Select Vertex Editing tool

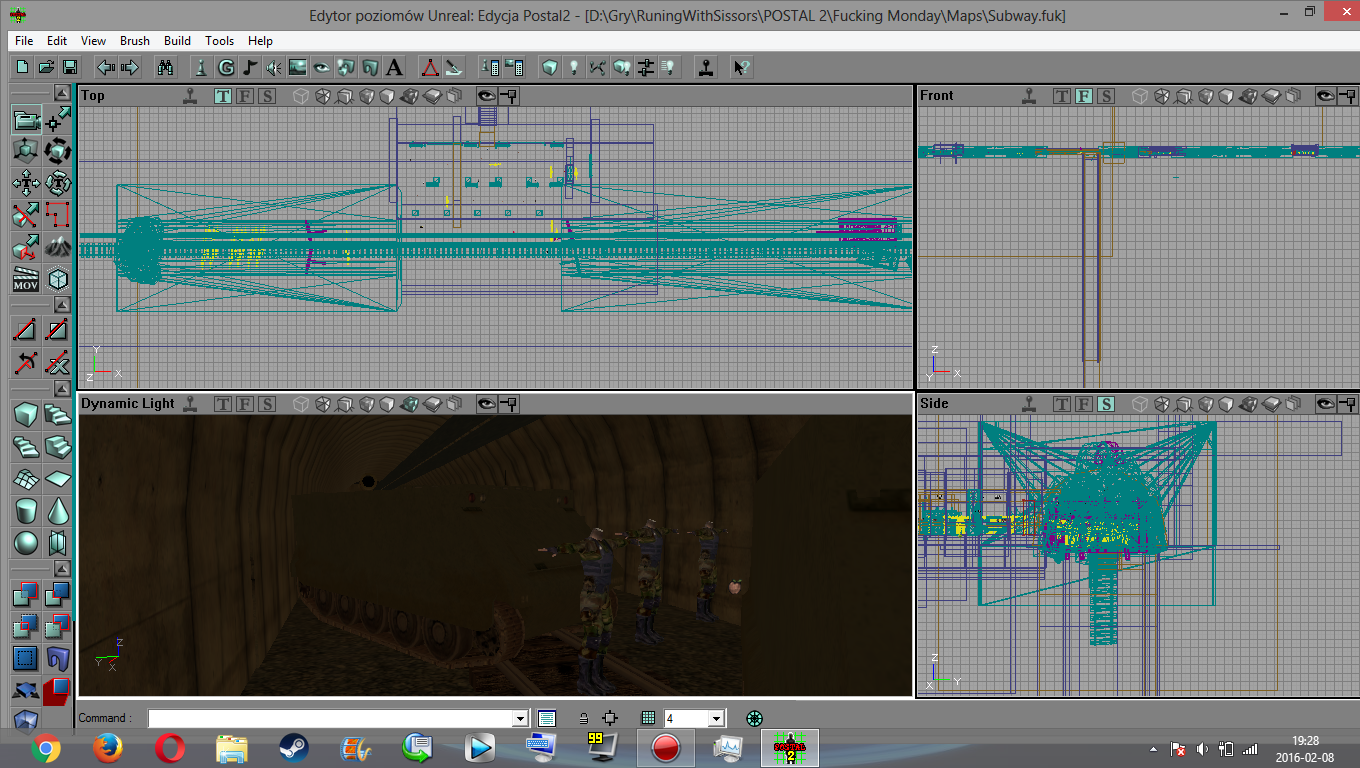tap(58, 119)
